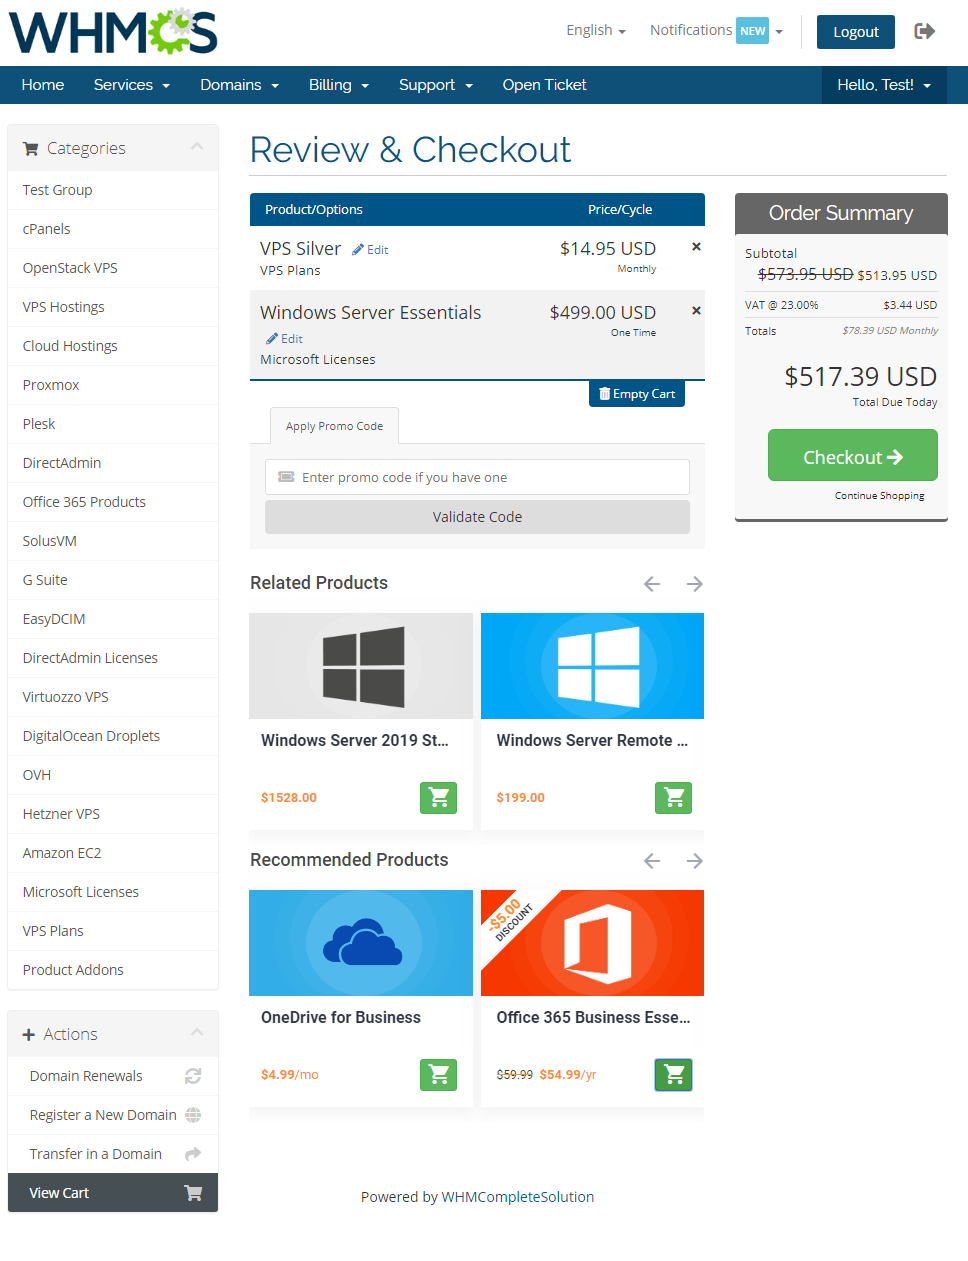Go to the Home menu item
968x1261 pixels.
click(43, 85)
